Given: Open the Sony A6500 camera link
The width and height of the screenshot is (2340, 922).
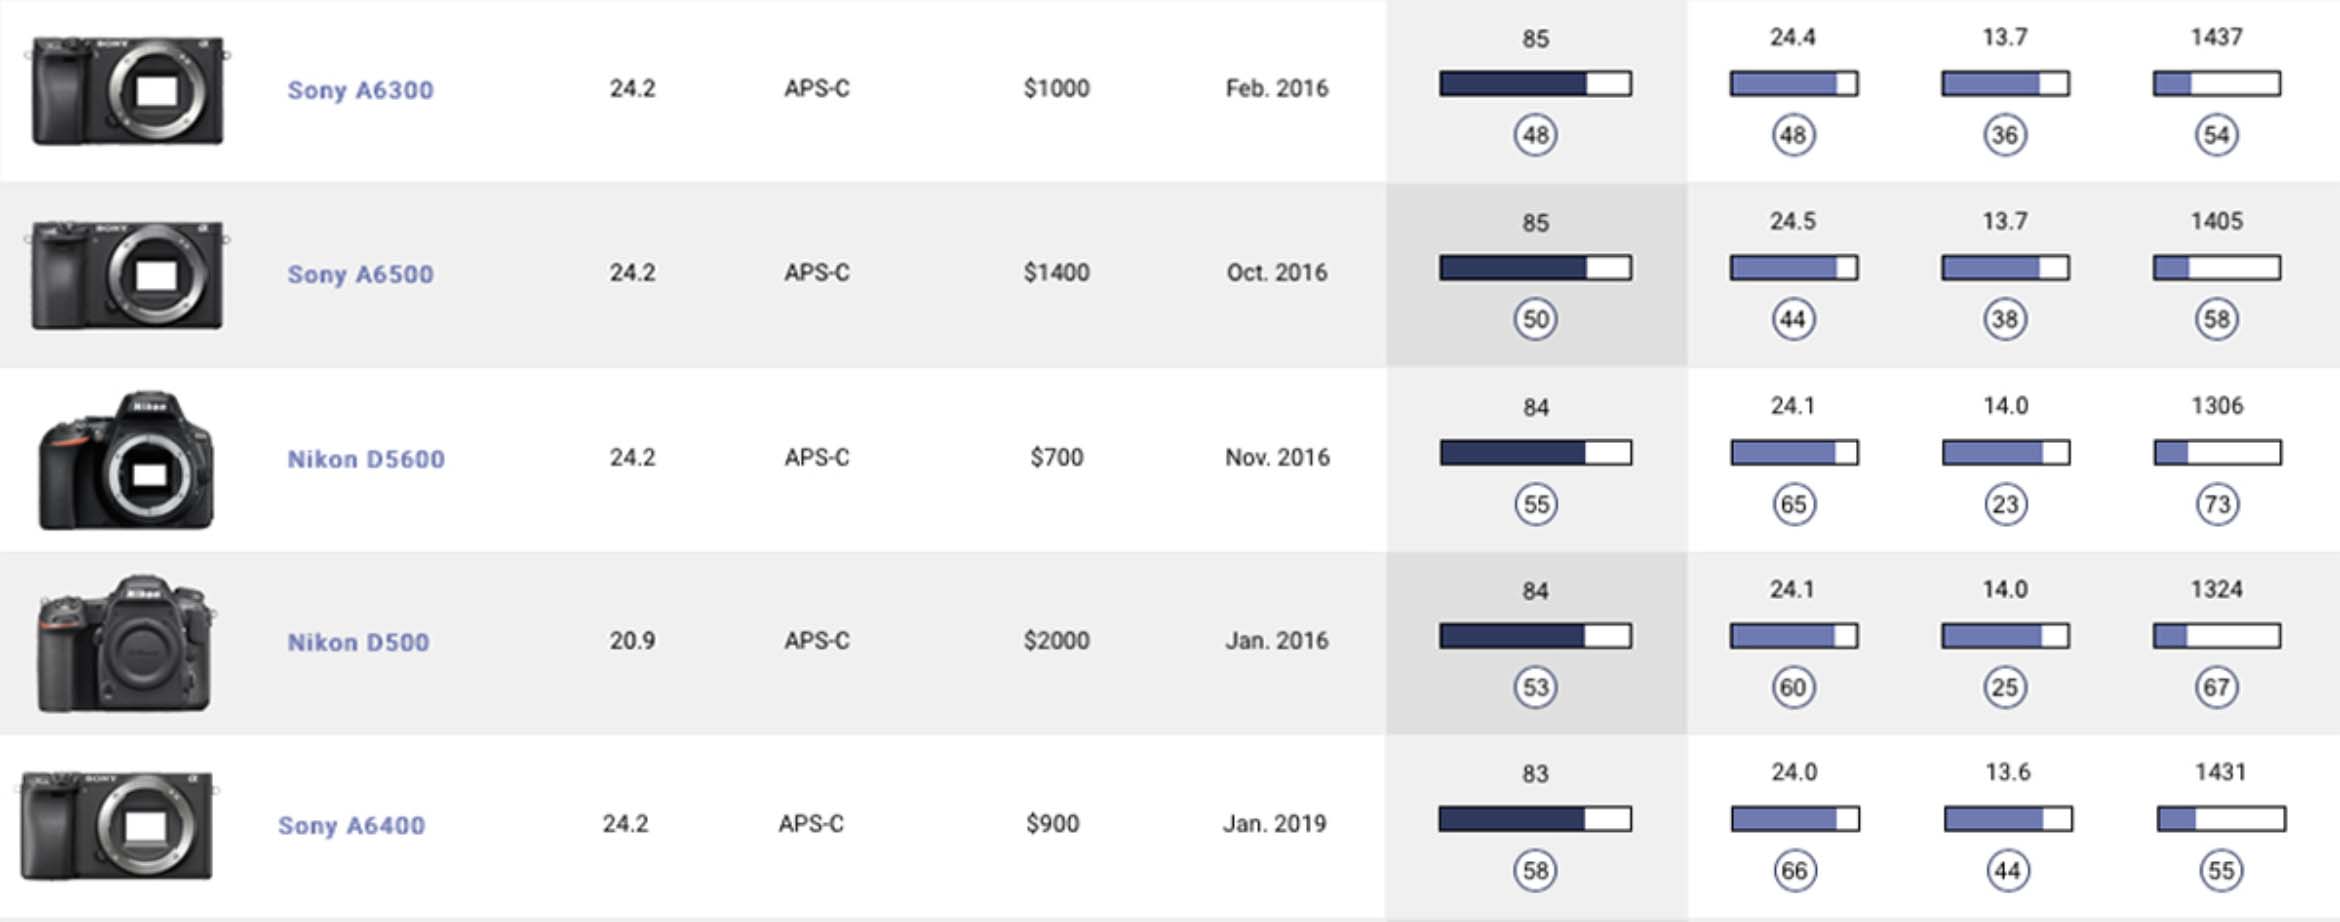Looking at the screenshot, I should 360,274.
